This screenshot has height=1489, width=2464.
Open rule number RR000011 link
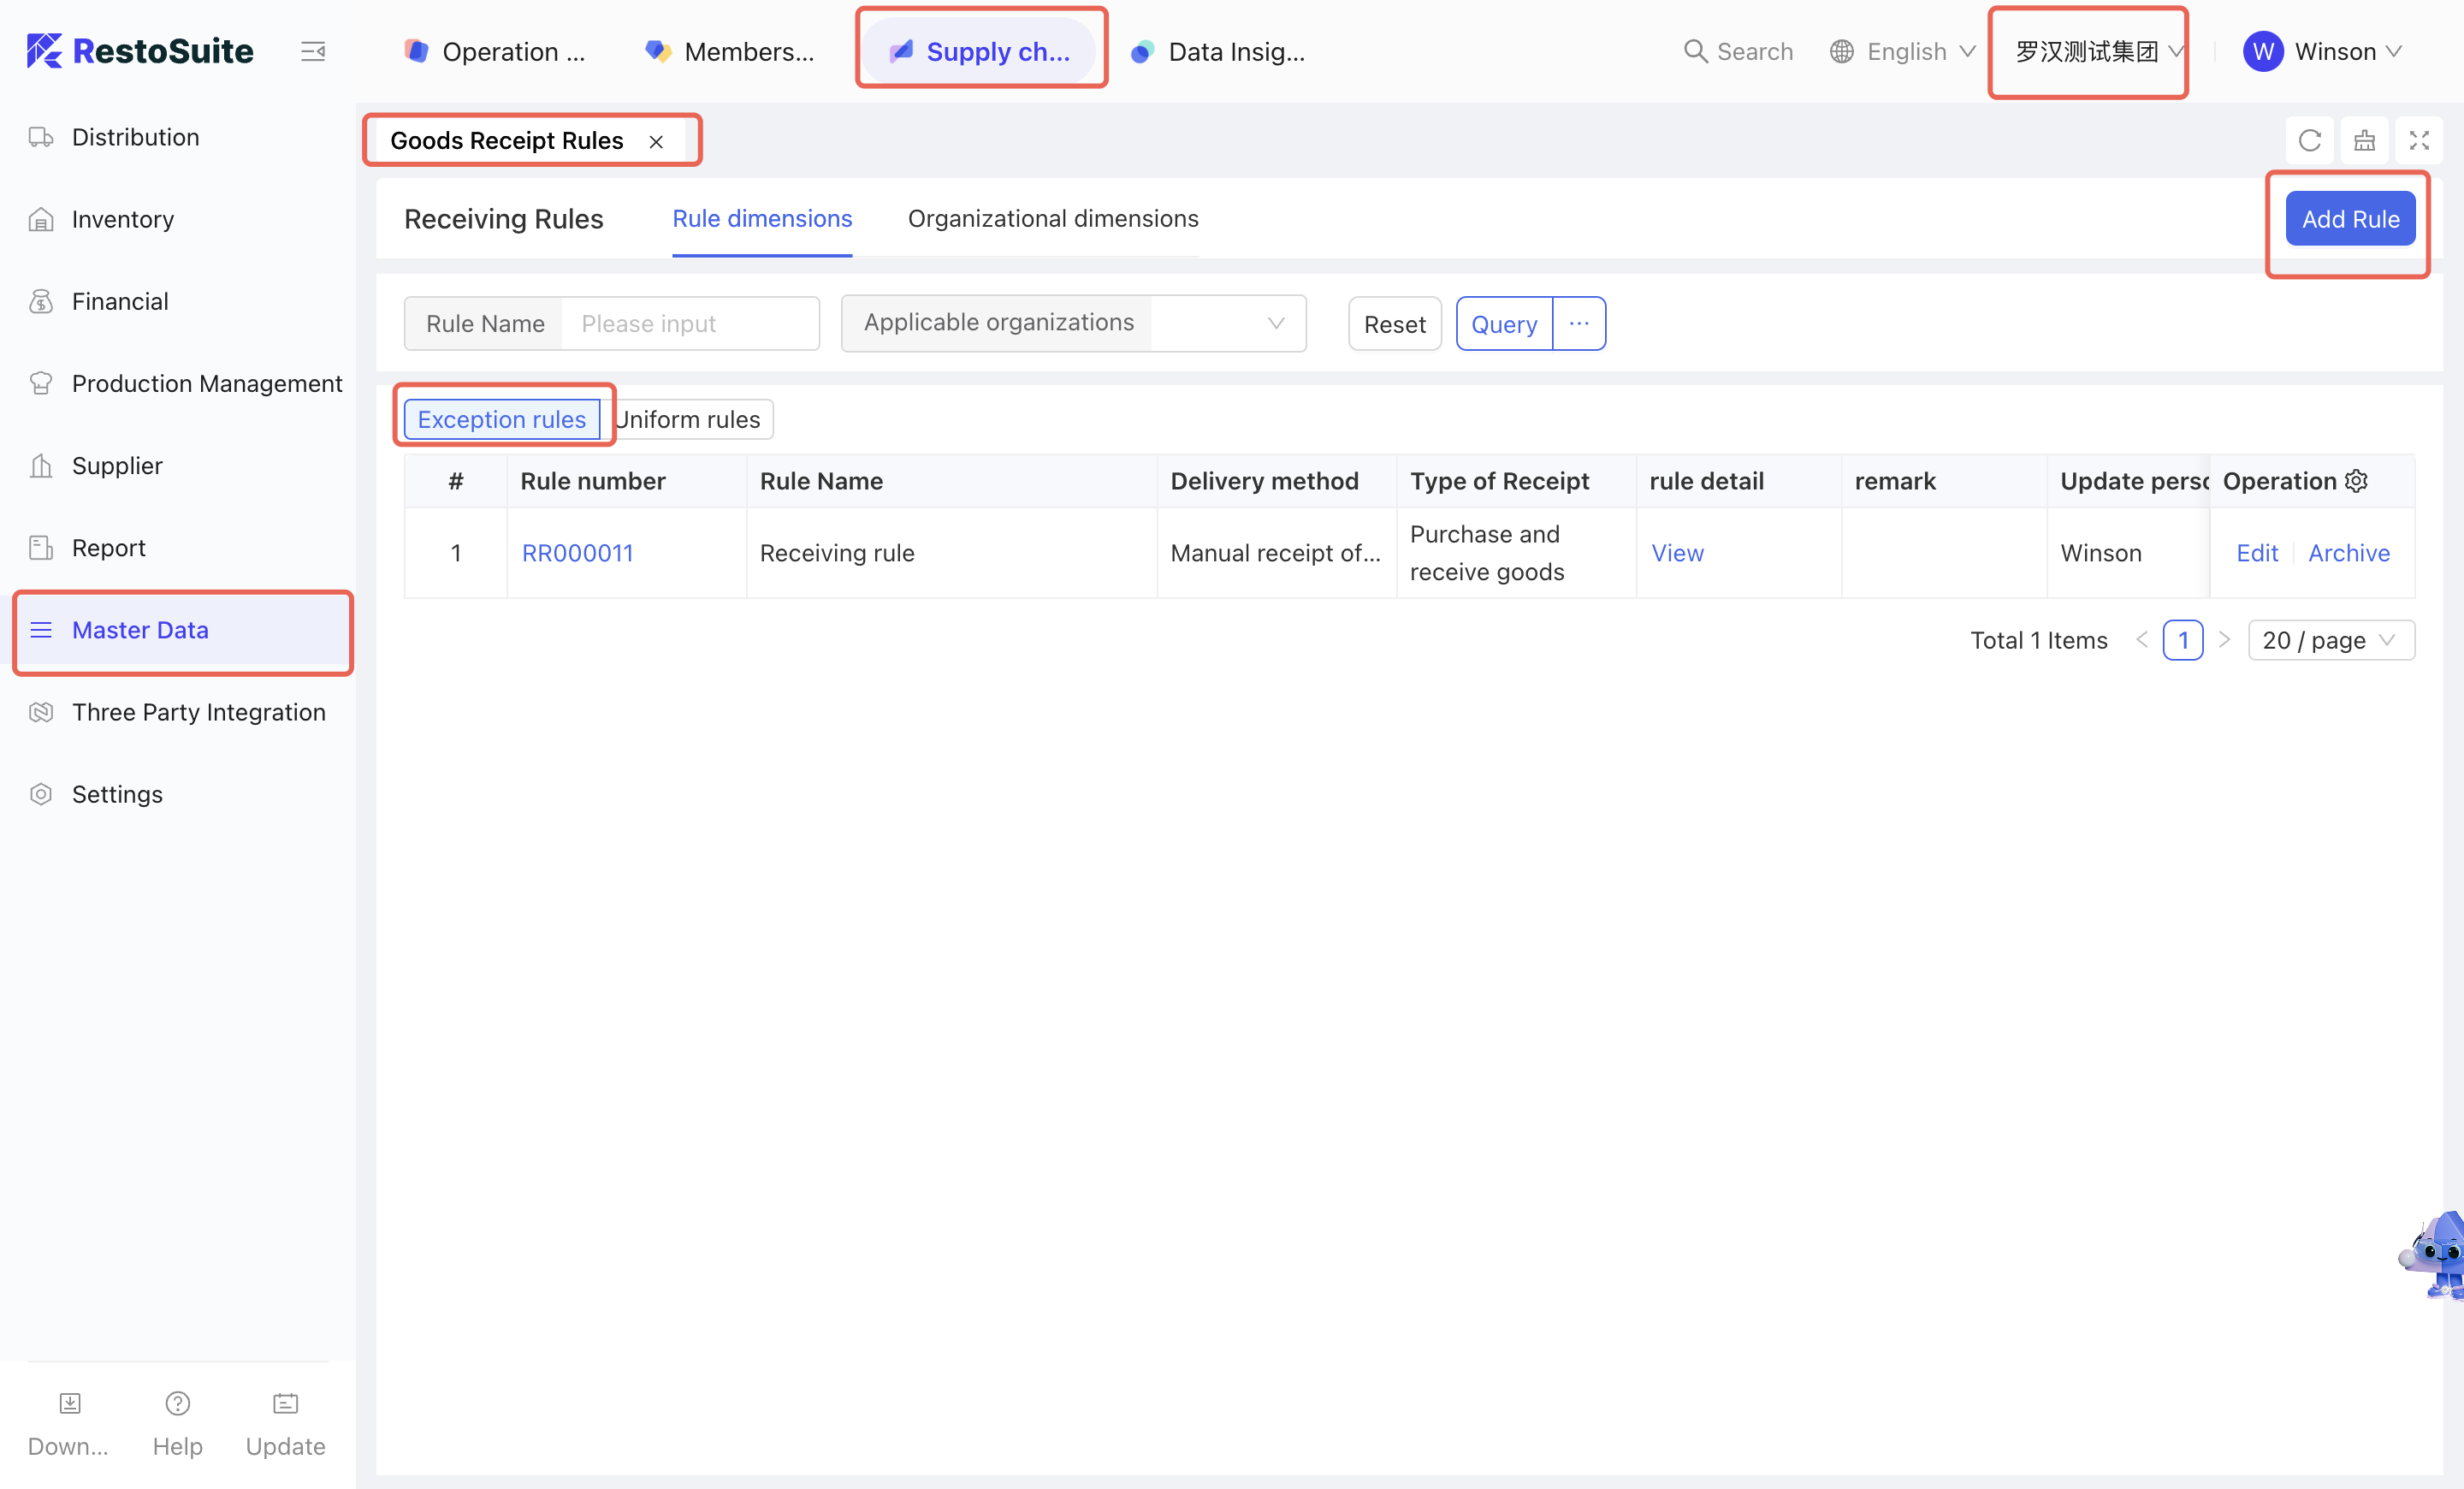pos(577,553)
